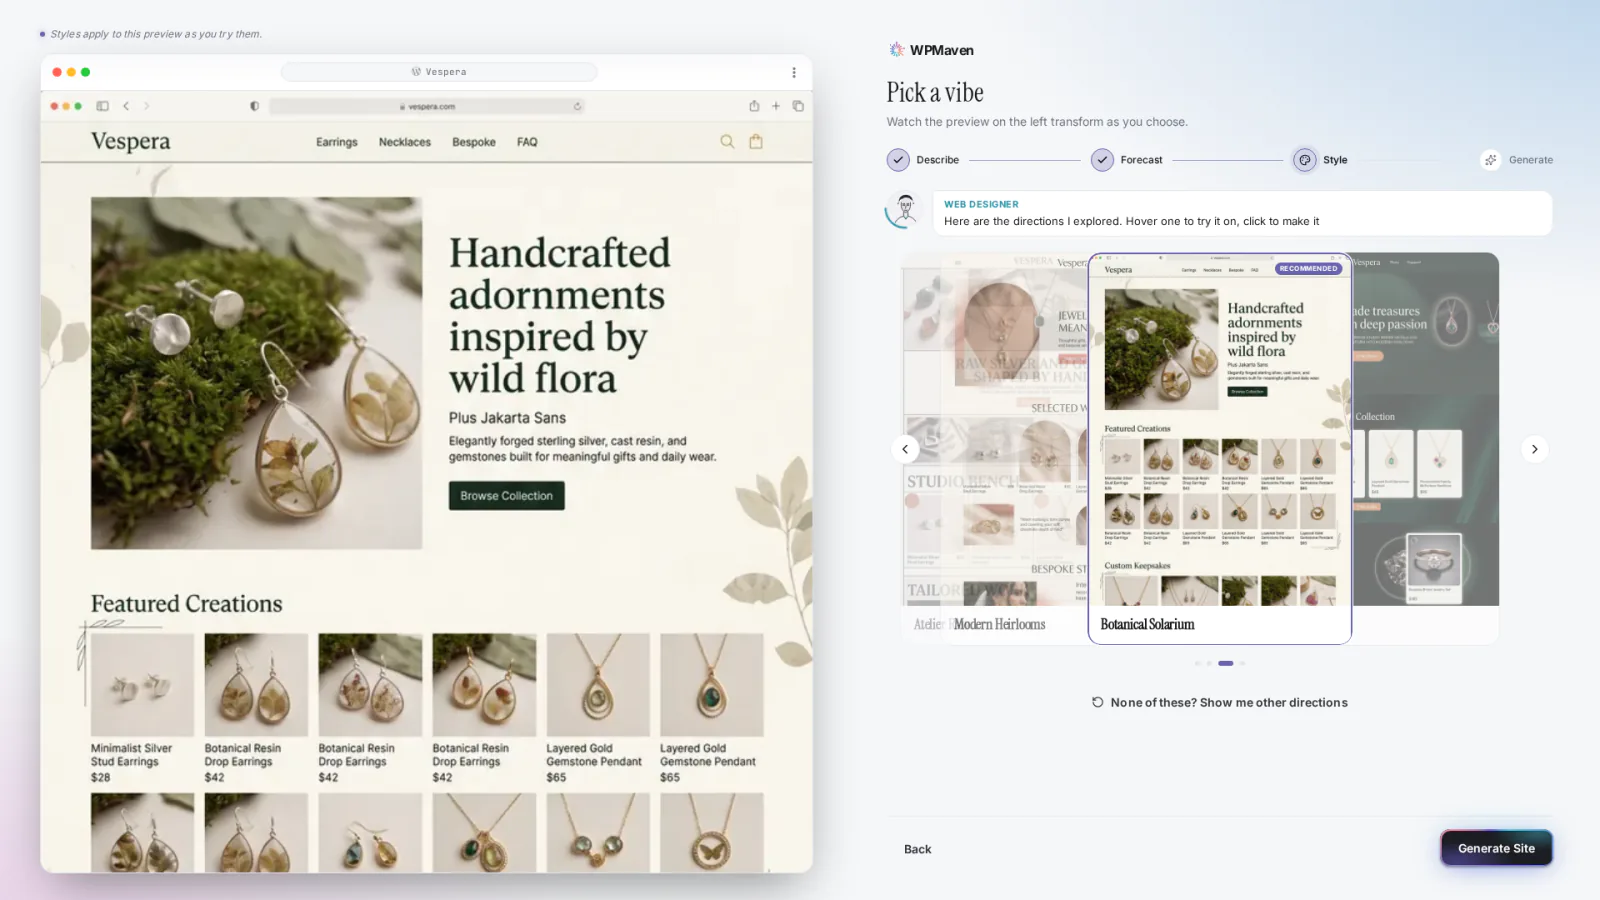Click the Vespera logo in site header
This screenshot has height=900, width=1600.
tap(131, 141)
